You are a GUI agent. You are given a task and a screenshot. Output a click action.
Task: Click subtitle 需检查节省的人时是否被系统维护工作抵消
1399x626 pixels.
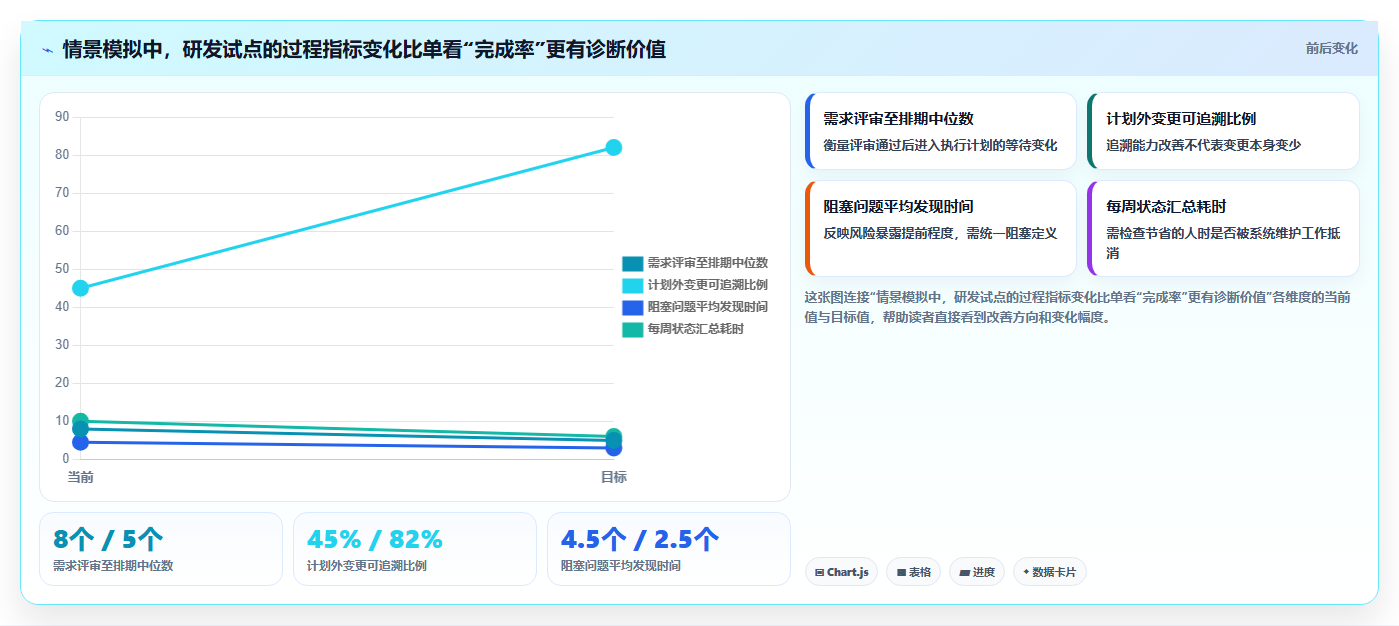click(x=1223, y=243)
